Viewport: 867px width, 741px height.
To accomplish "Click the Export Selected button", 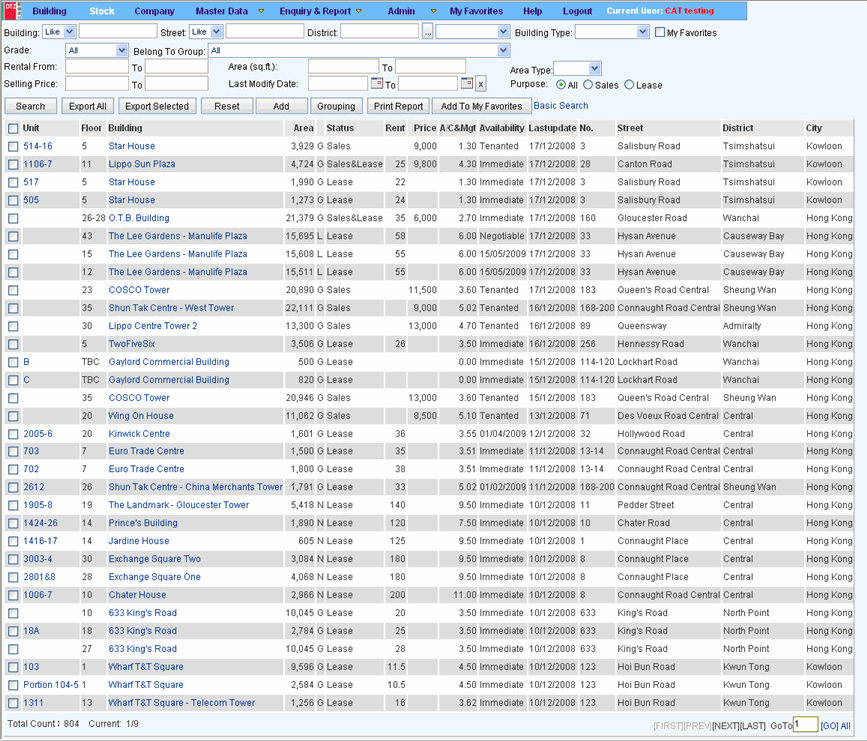I will click(157, 106).
